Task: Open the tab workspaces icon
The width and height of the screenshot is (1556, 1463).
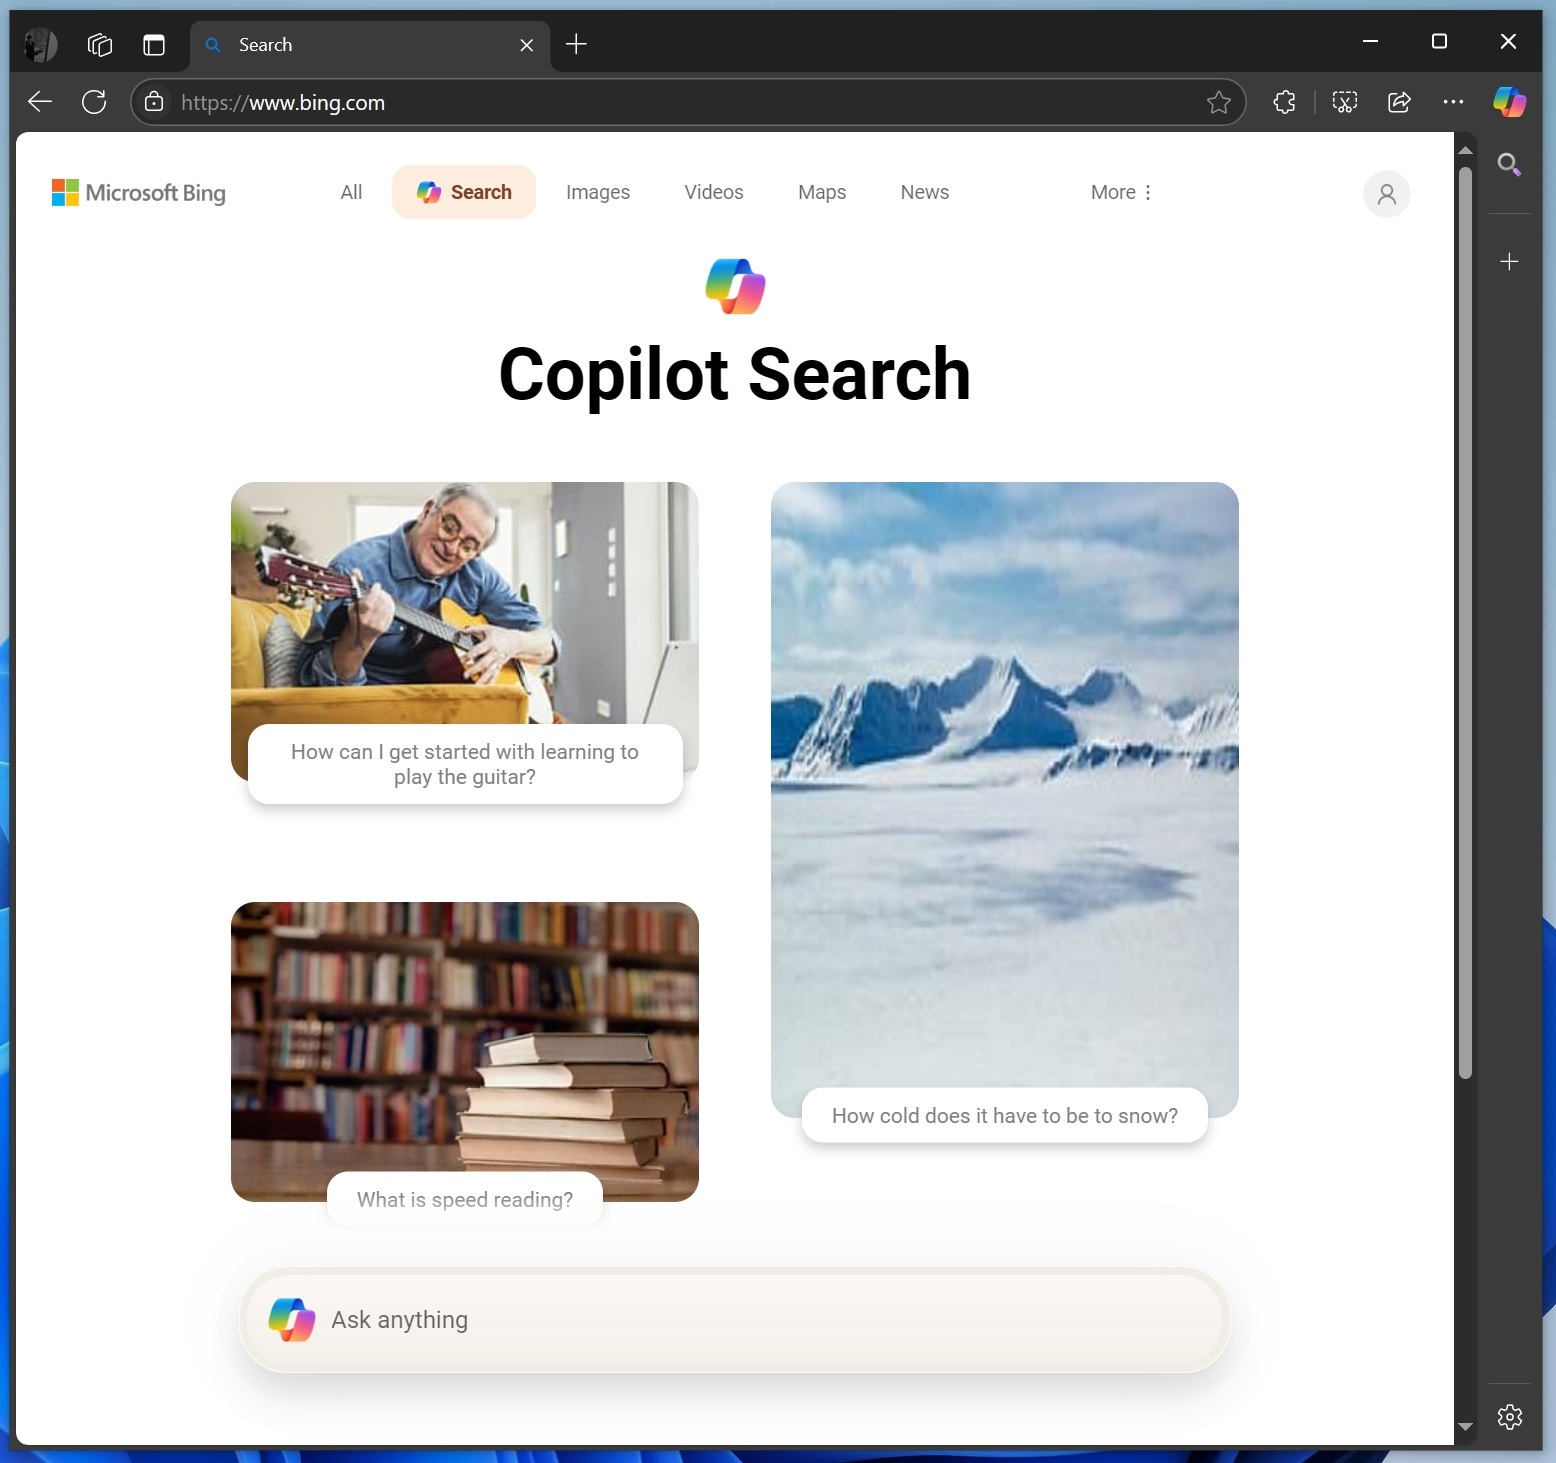Action: point(100,45)
